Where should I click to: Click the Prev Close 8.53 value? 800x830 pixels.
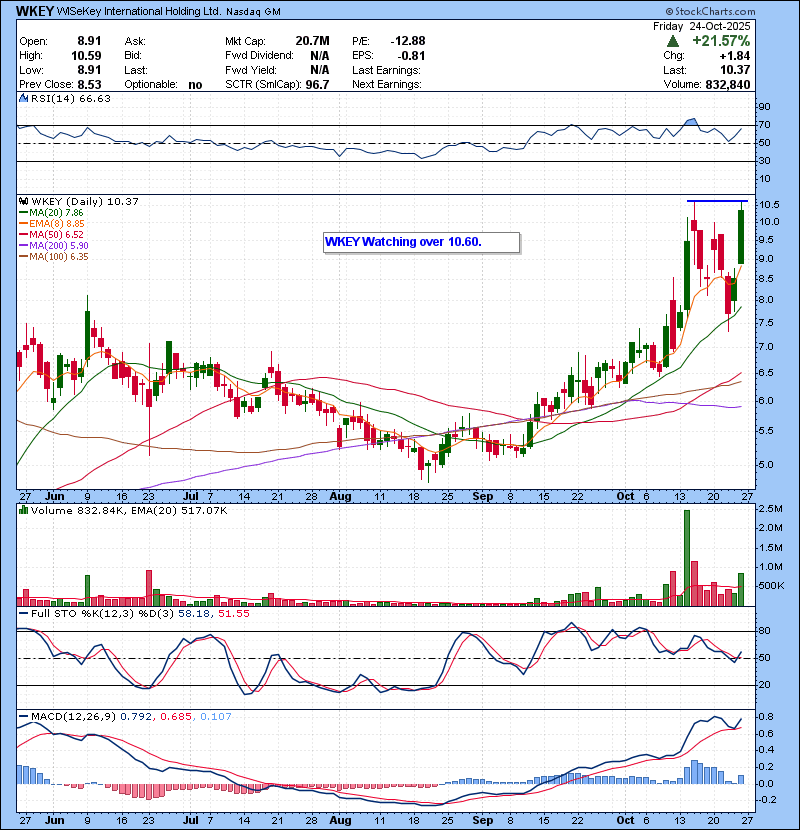pyautogui.click(x=89, y=85)
